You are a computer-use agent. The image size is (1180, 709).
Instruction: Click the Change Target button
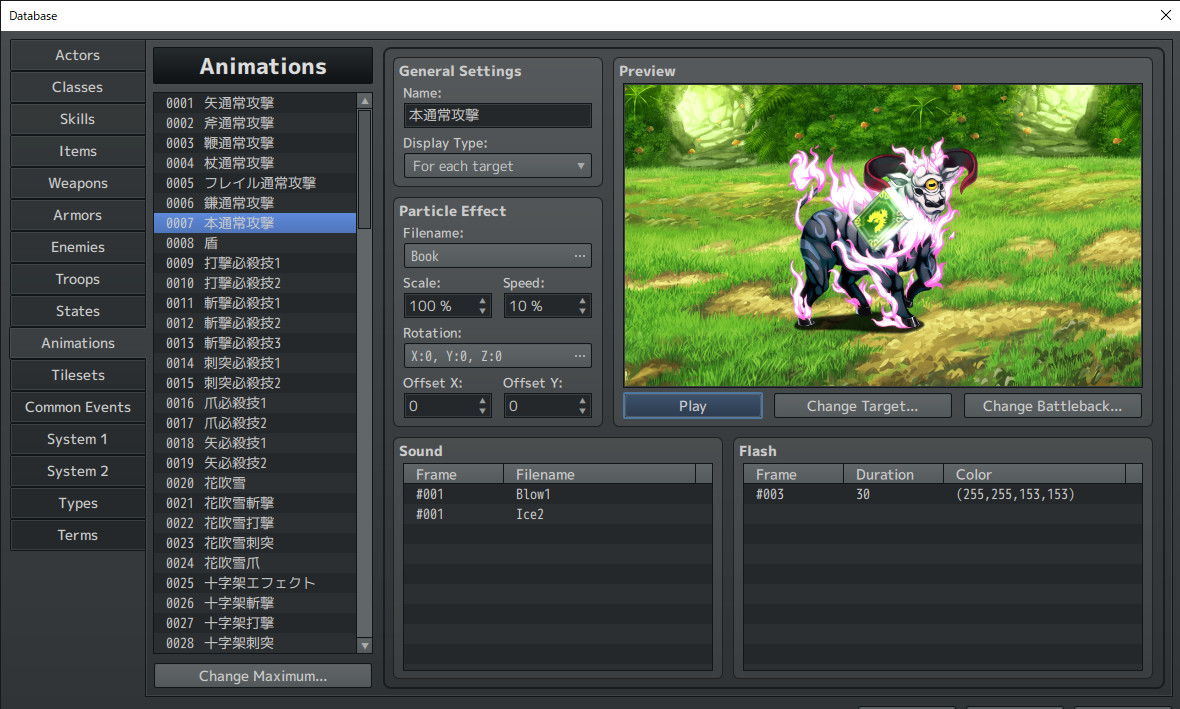click(862, 405)
